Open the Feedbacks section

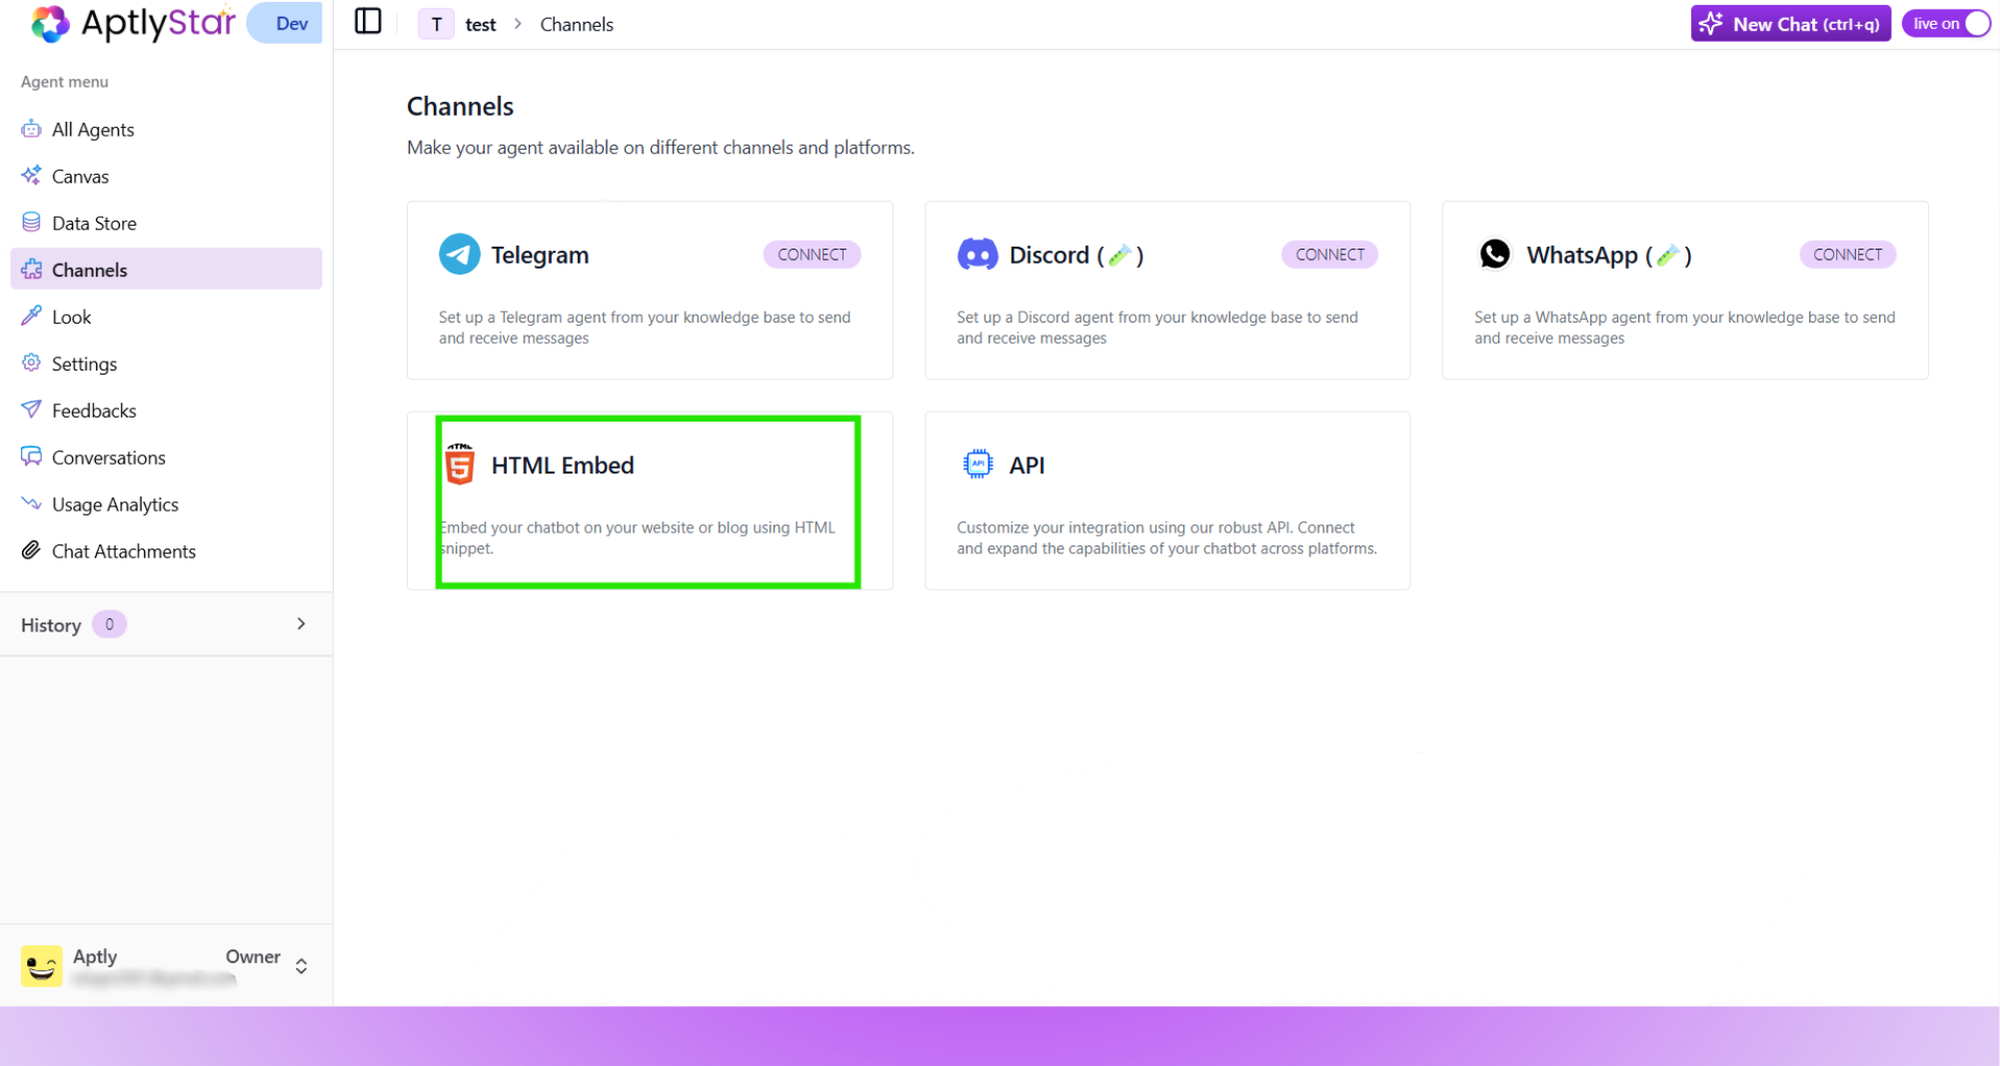coord(93,410)
